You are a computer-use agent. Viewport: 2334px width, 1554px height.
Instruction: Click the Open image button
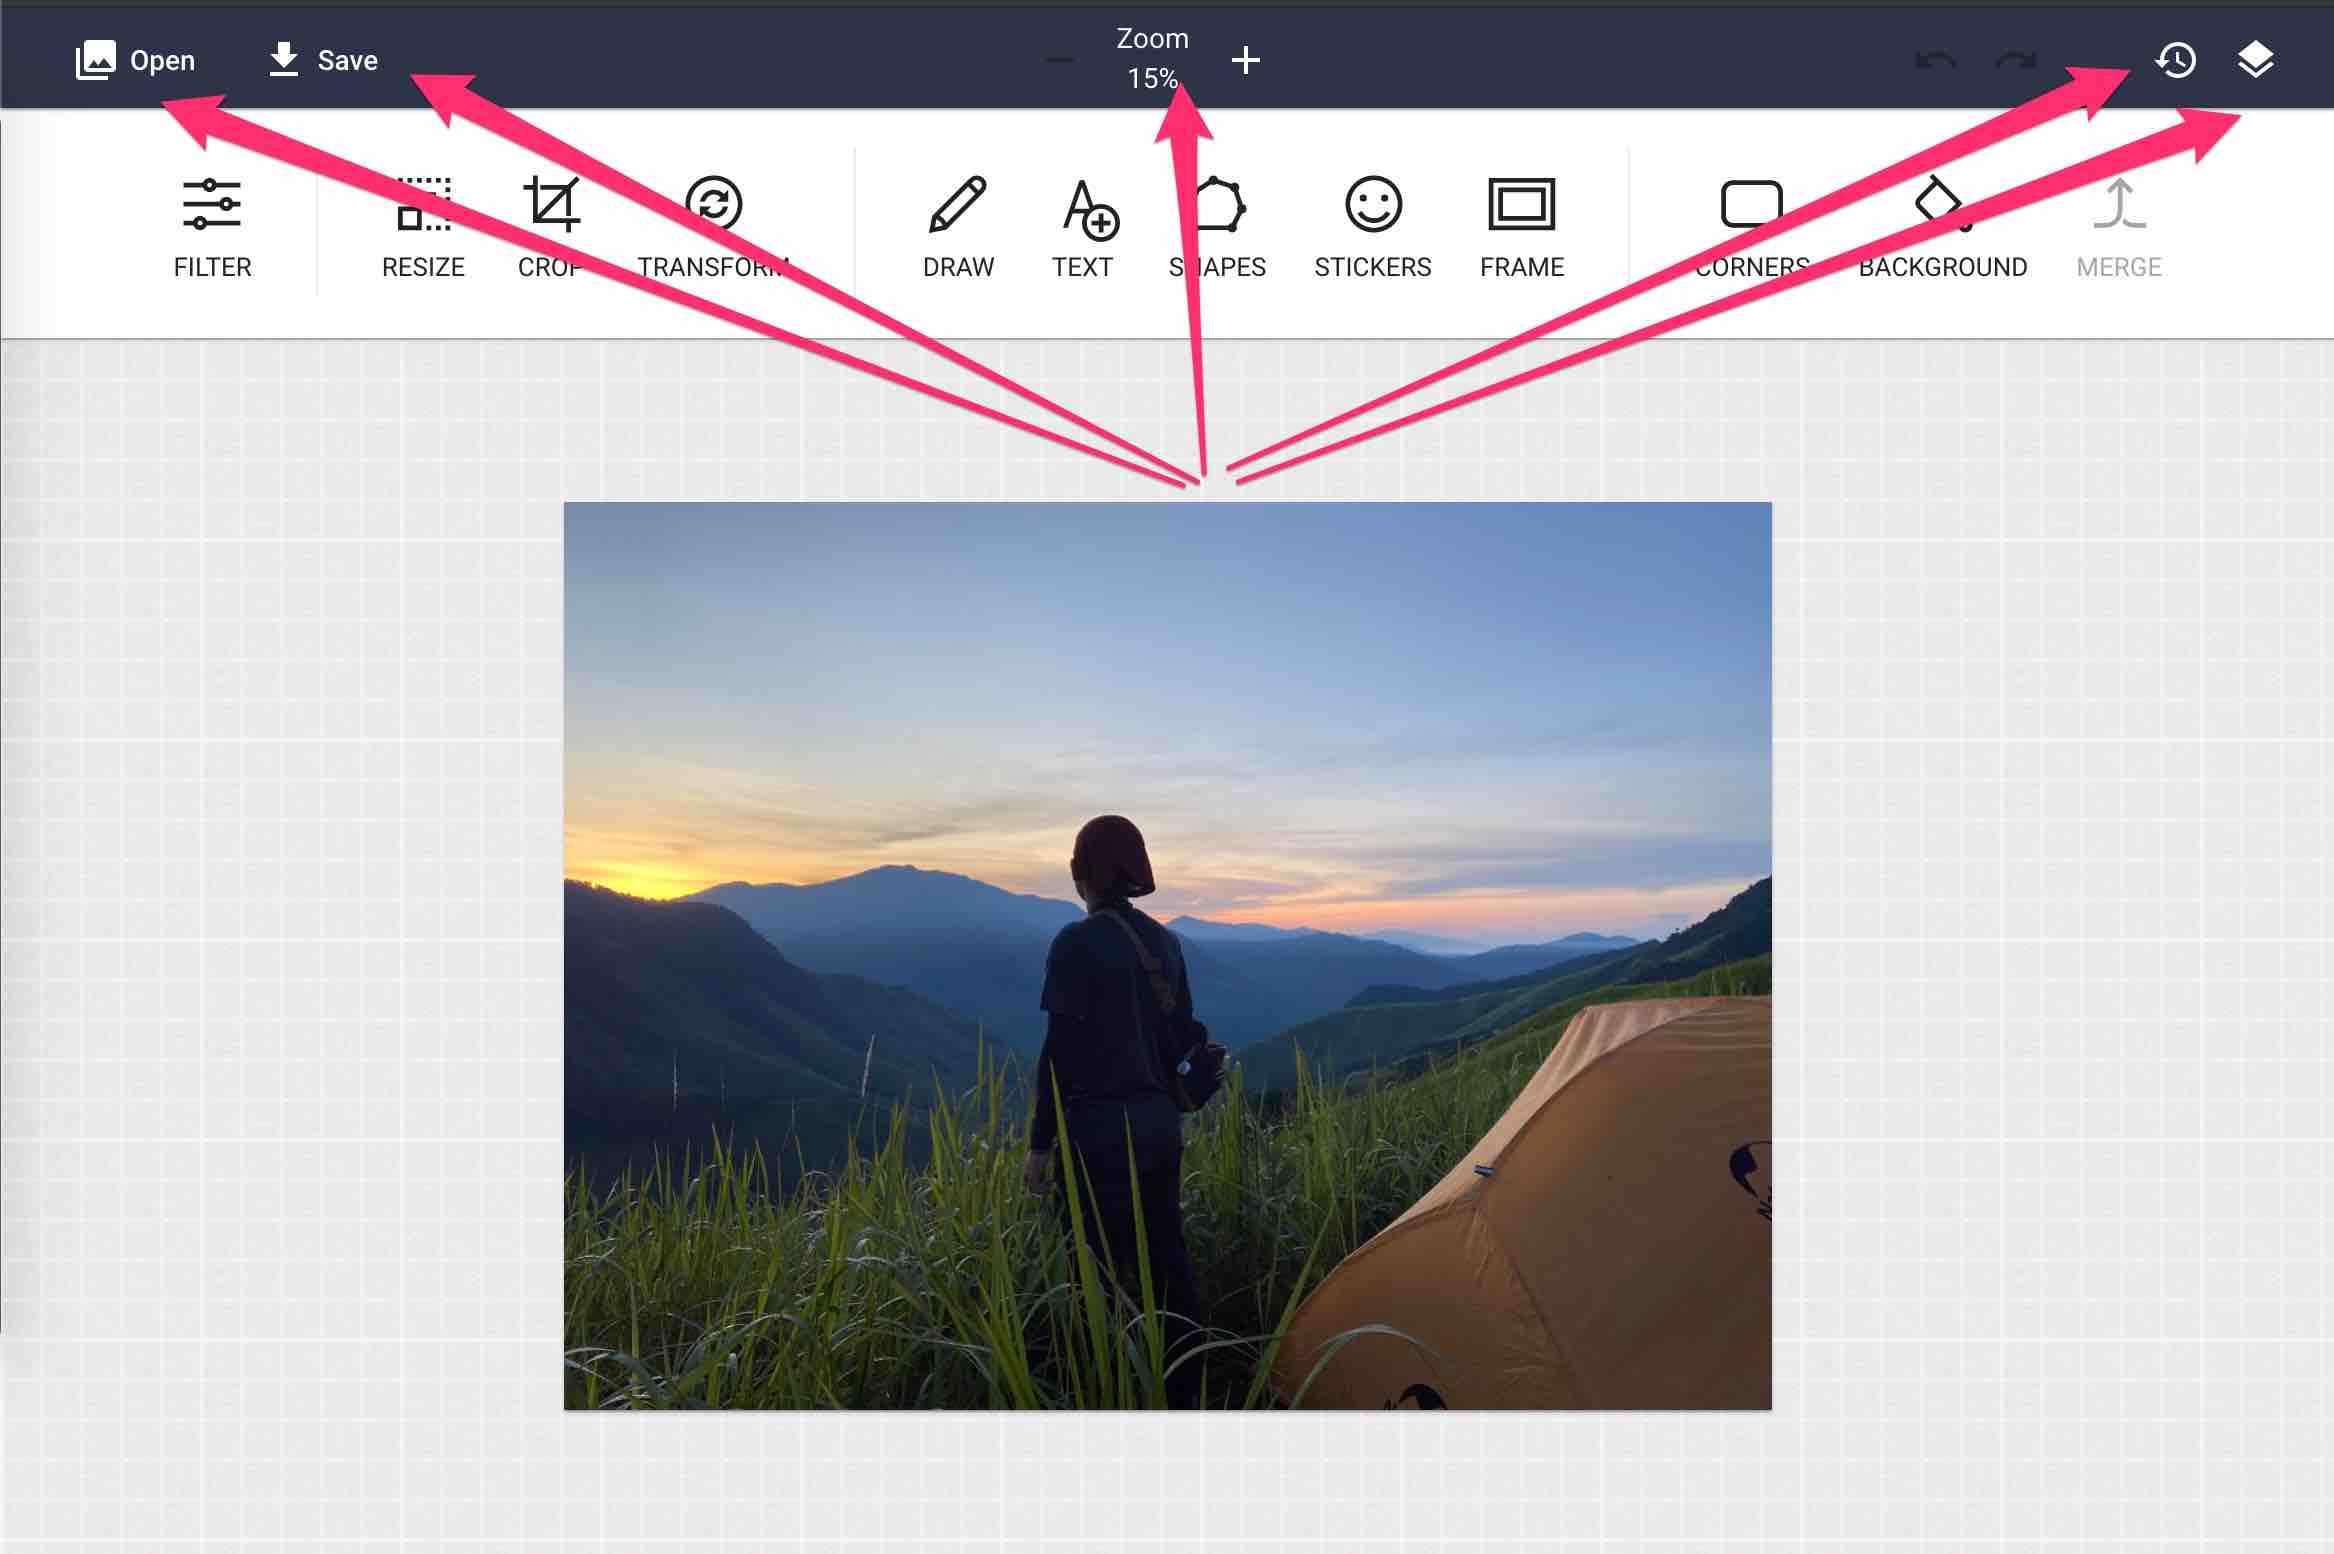135,60
